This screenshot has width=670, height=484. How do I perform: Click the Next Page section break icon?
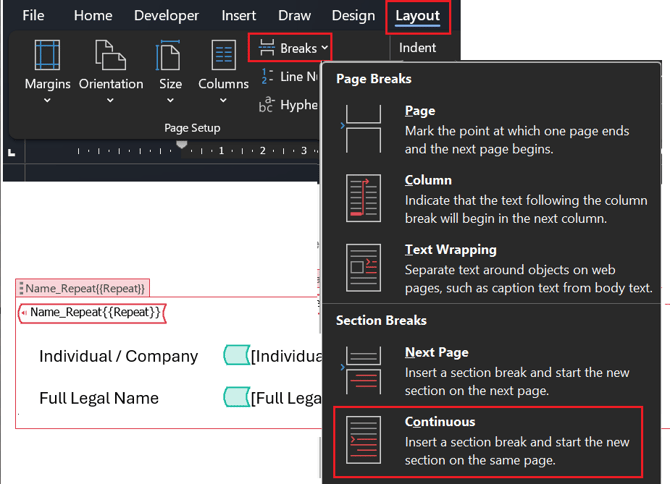pos(363,370)
